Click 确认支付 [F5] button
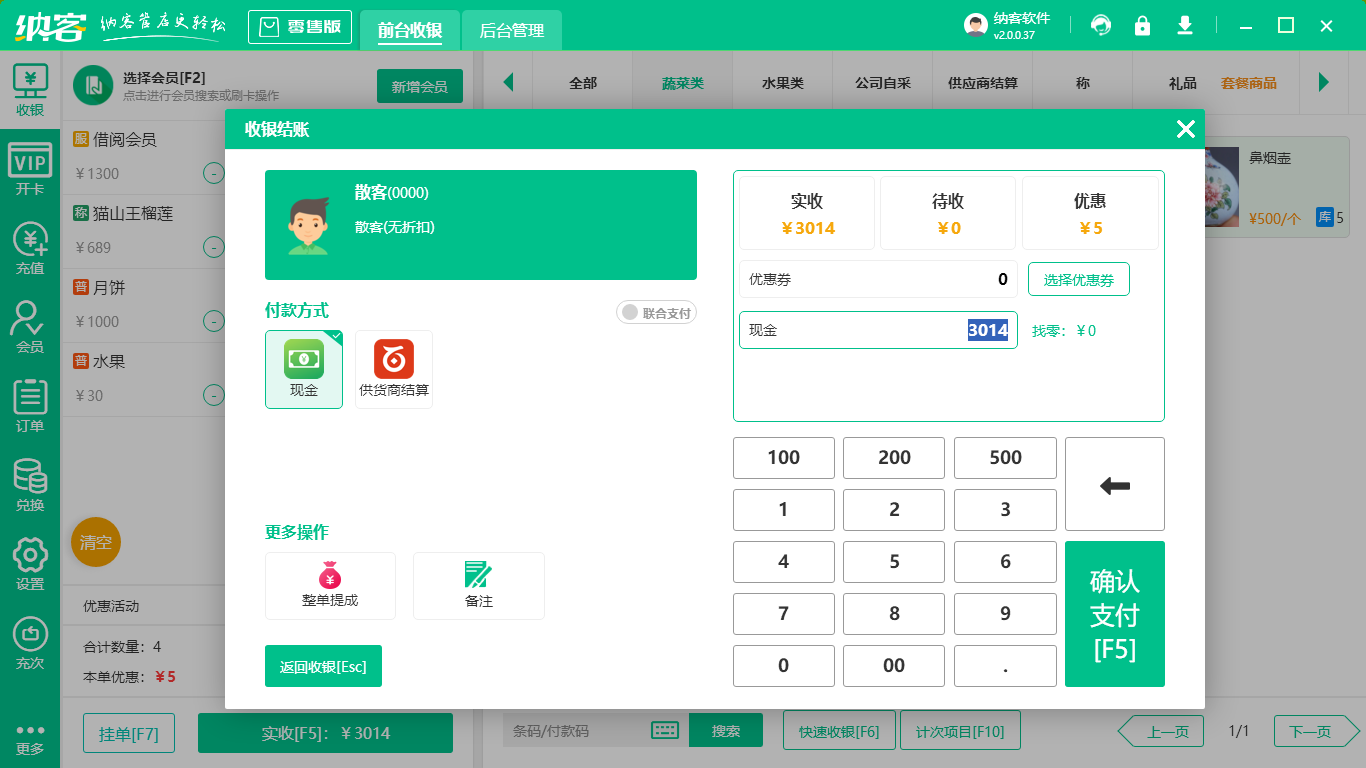1366x768 pixels. tap(1115, 614)
